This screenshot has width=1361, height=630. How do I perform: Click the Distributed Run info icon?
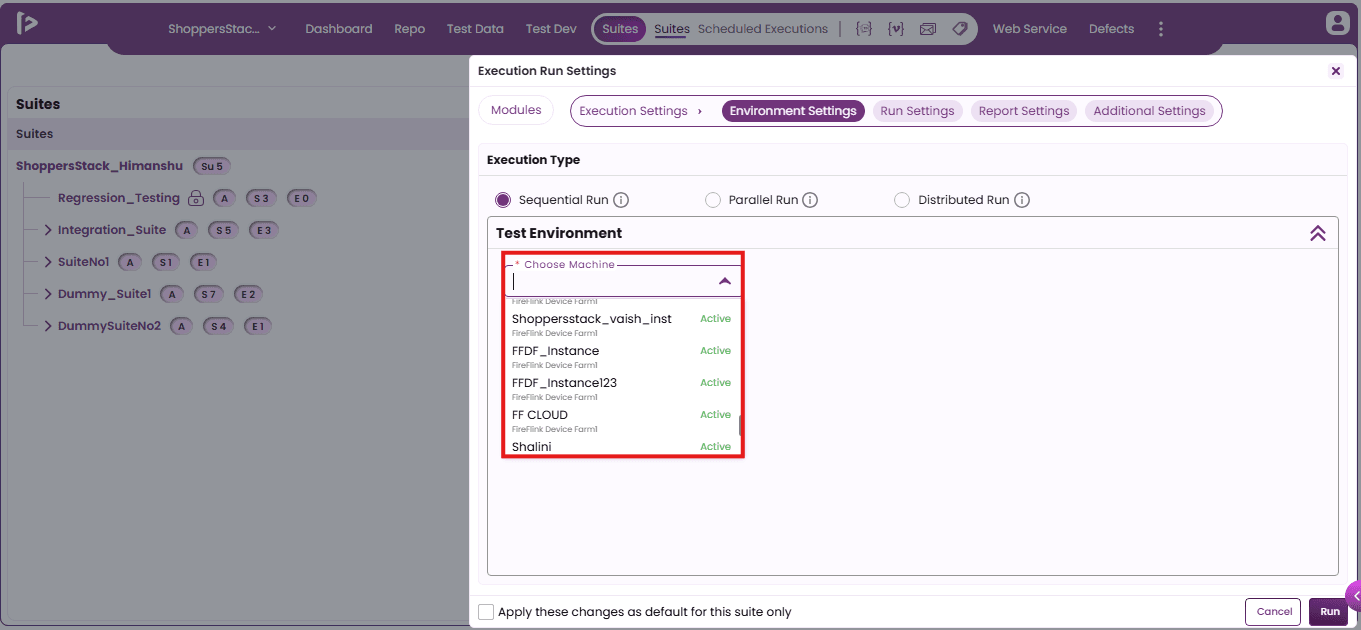click(x=1022, y=200)
